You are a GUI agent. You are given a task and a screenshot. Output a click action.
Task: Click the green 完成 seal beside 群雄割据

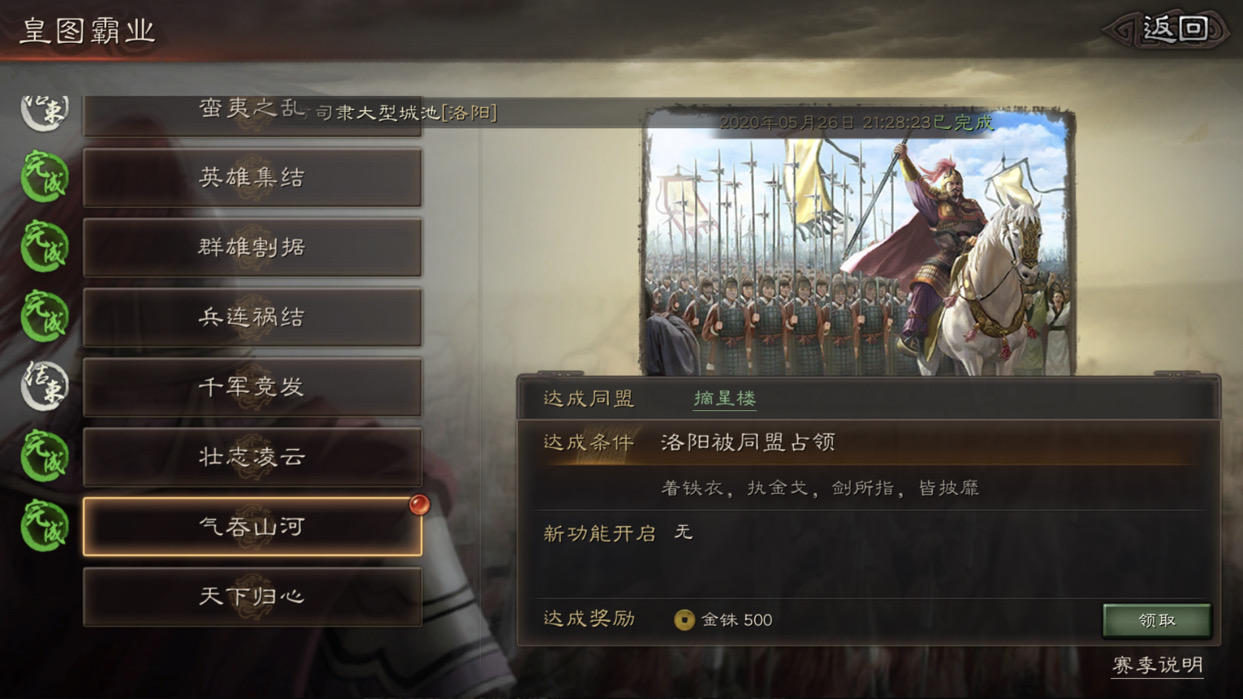click(x=45, y=247)
